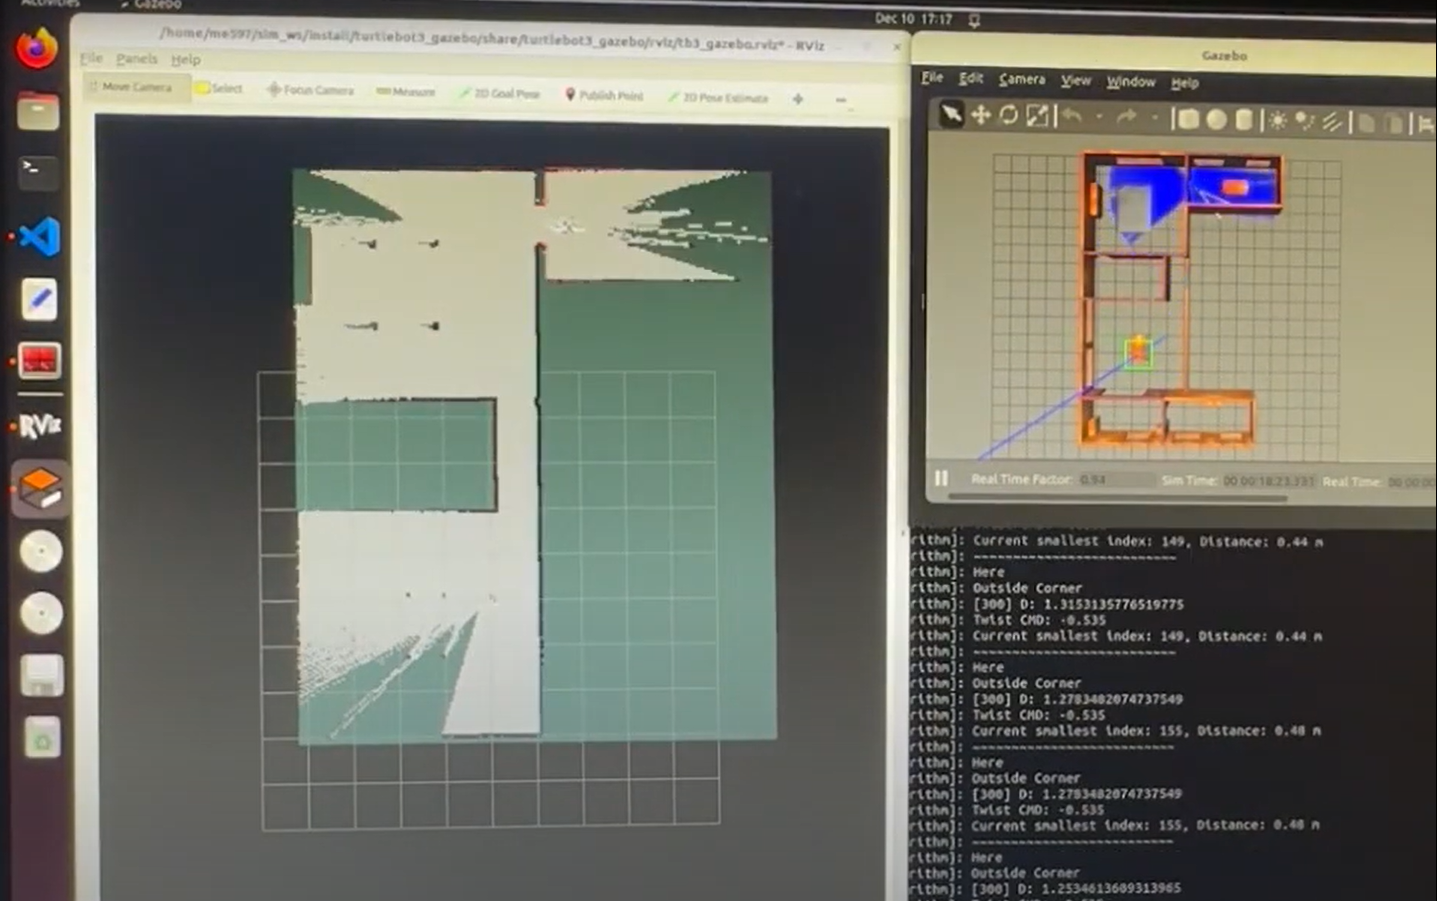Pause the Gazebo simulation

click(x=941, y=478)
